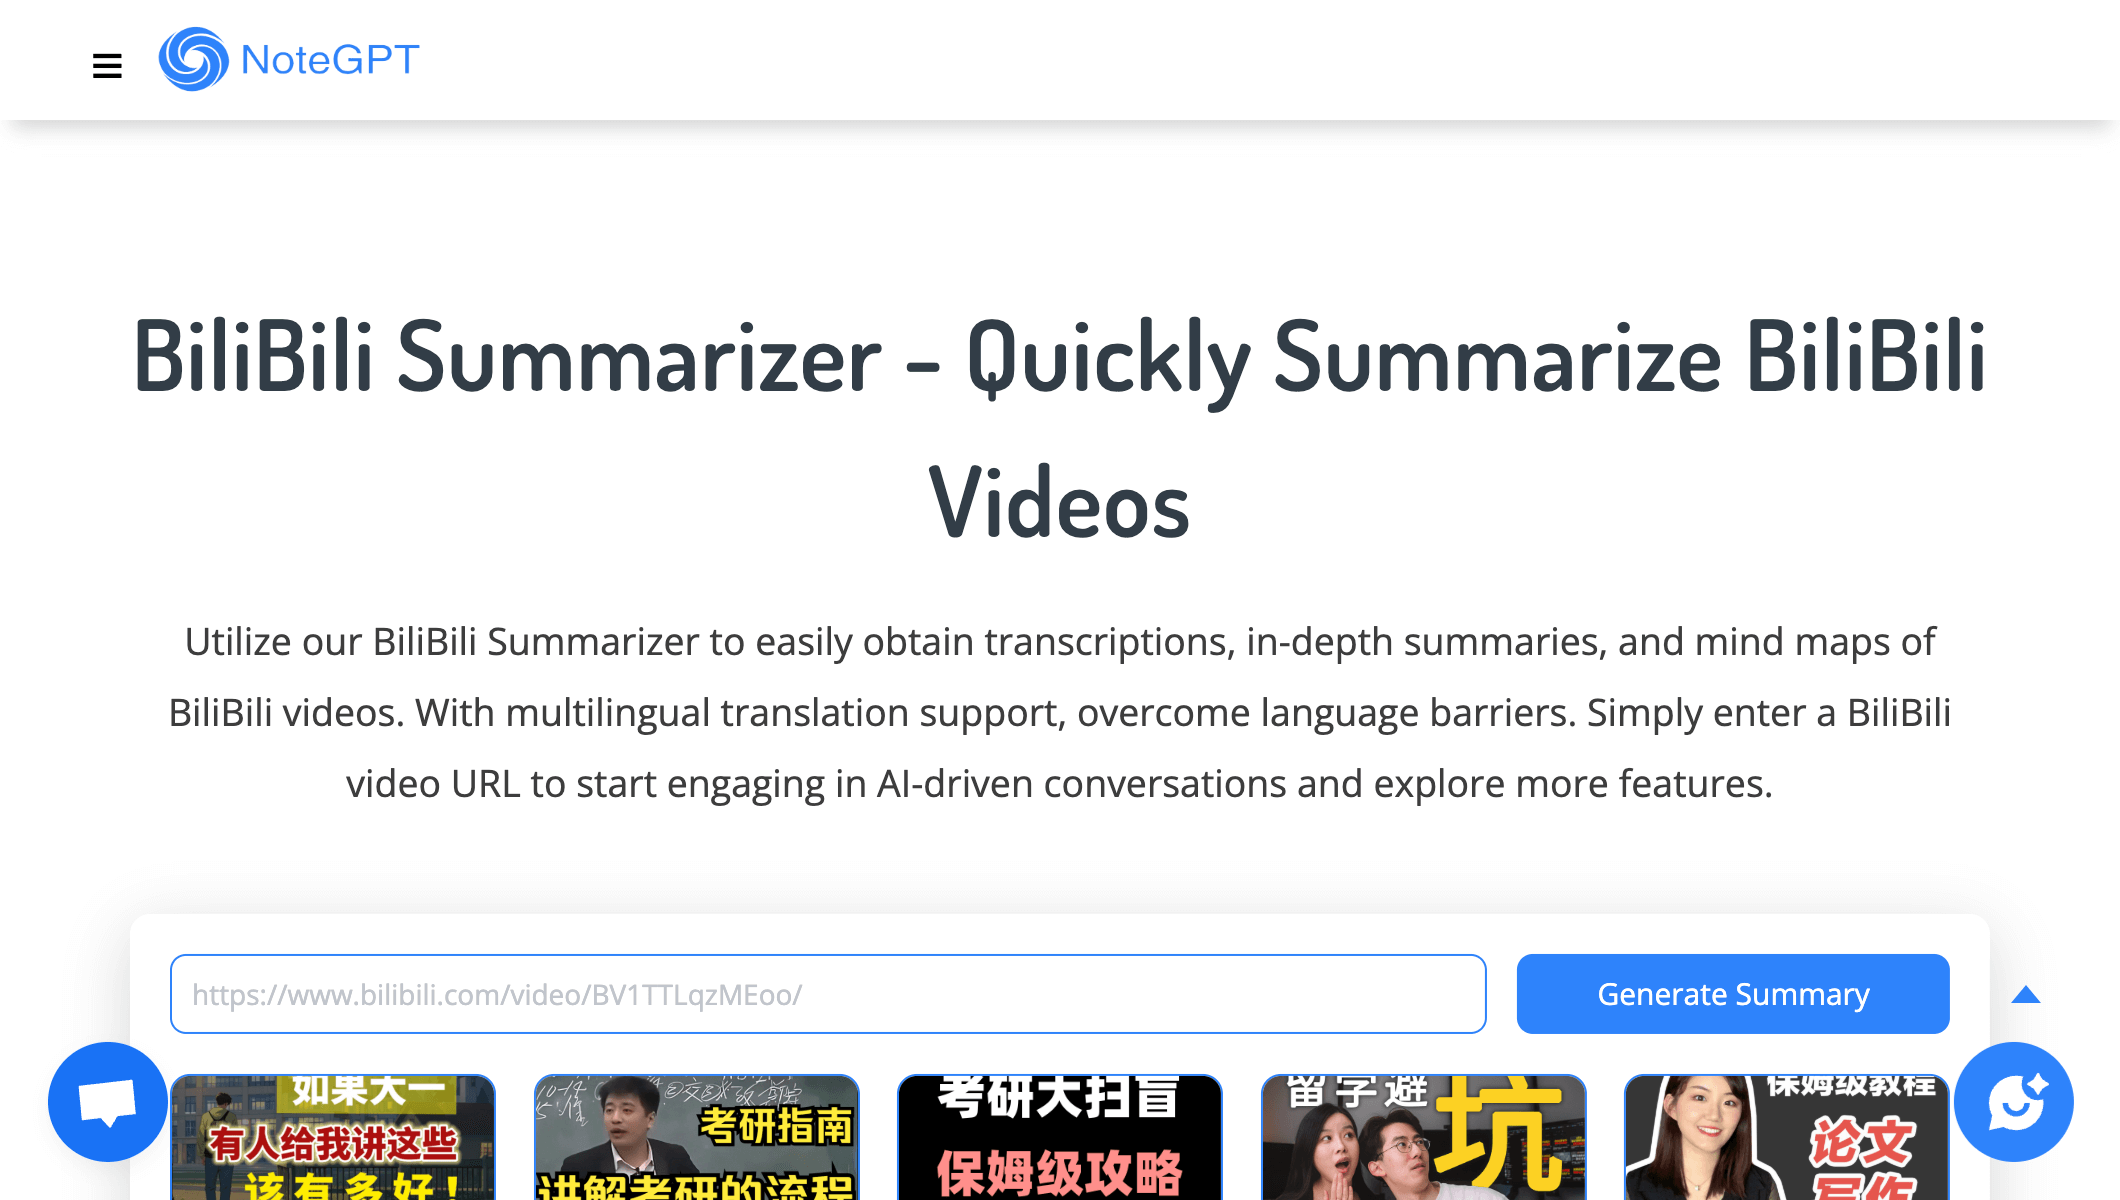Click the word Videos in the headline
This screenshot has height=1200, width=2120.
tap(1060, 504)
